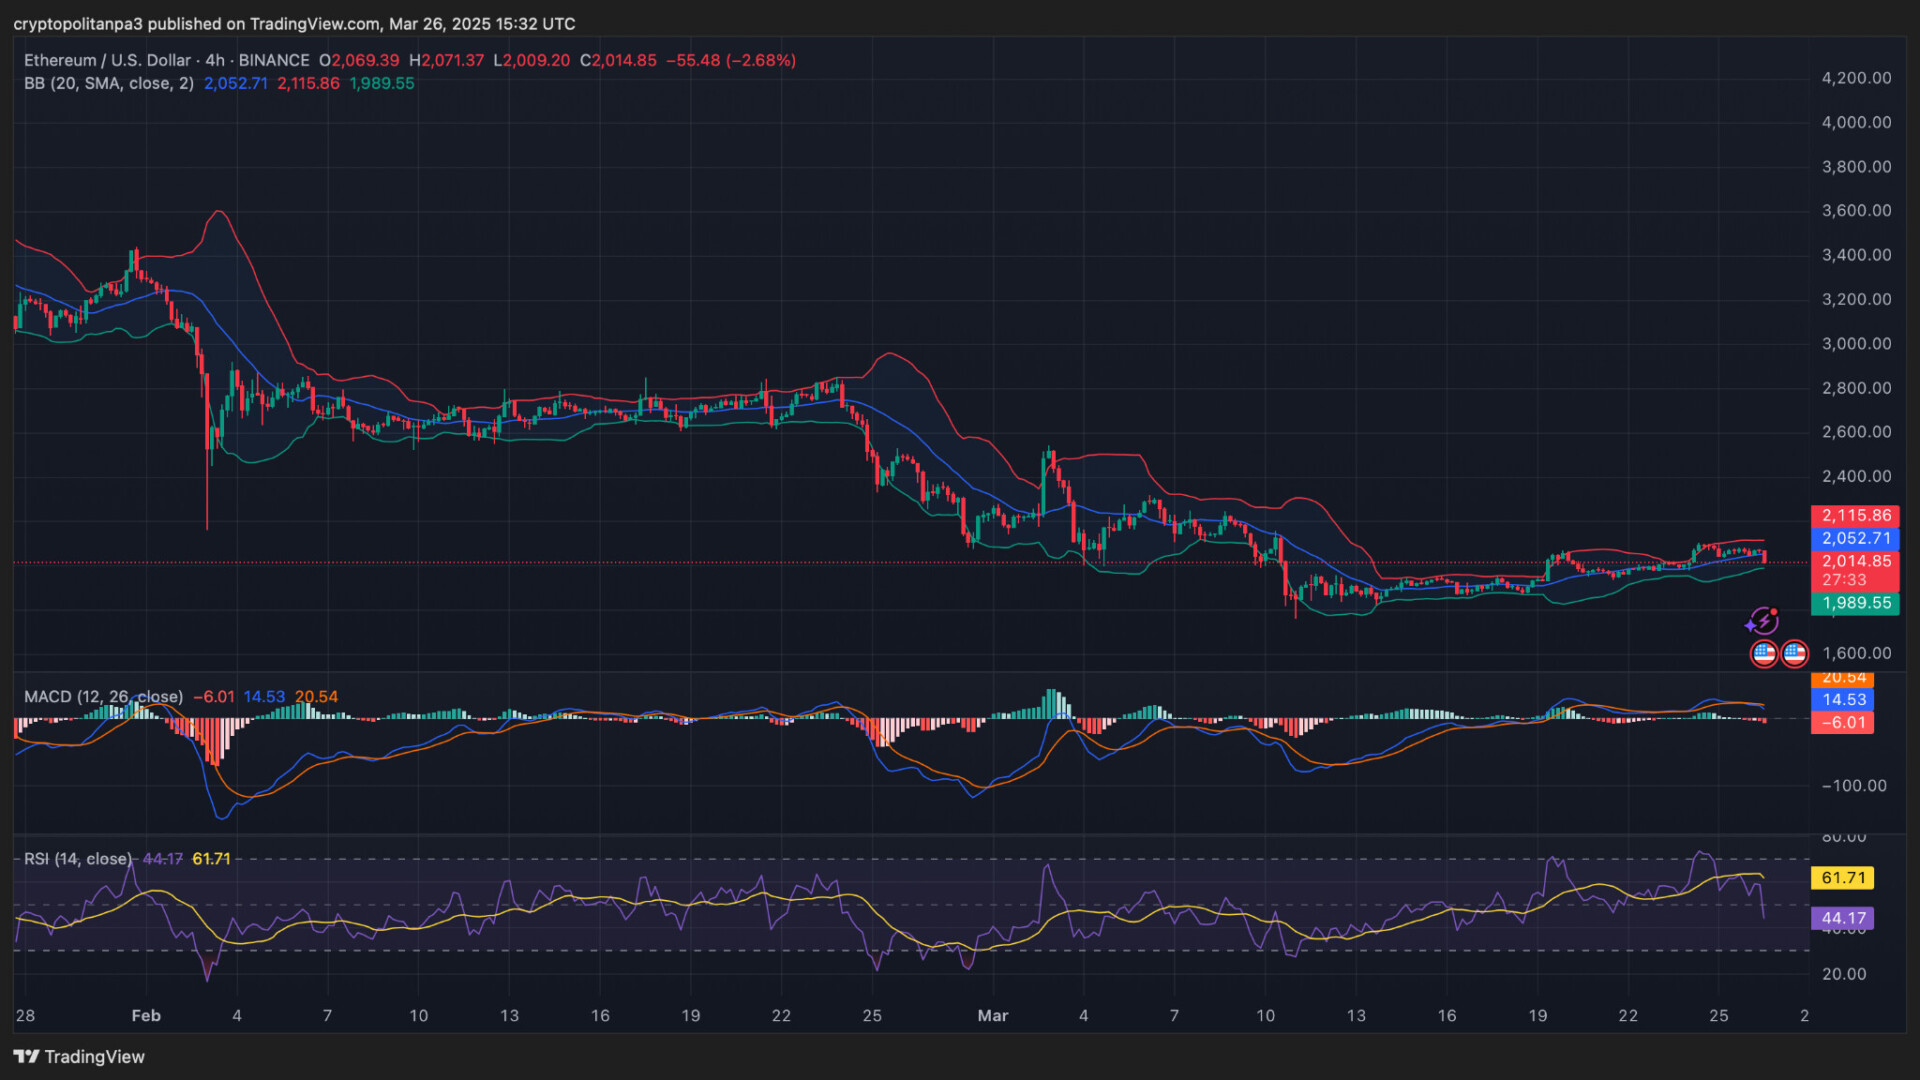Click the blue 14.53 MACD value label

click(1842, 700)
